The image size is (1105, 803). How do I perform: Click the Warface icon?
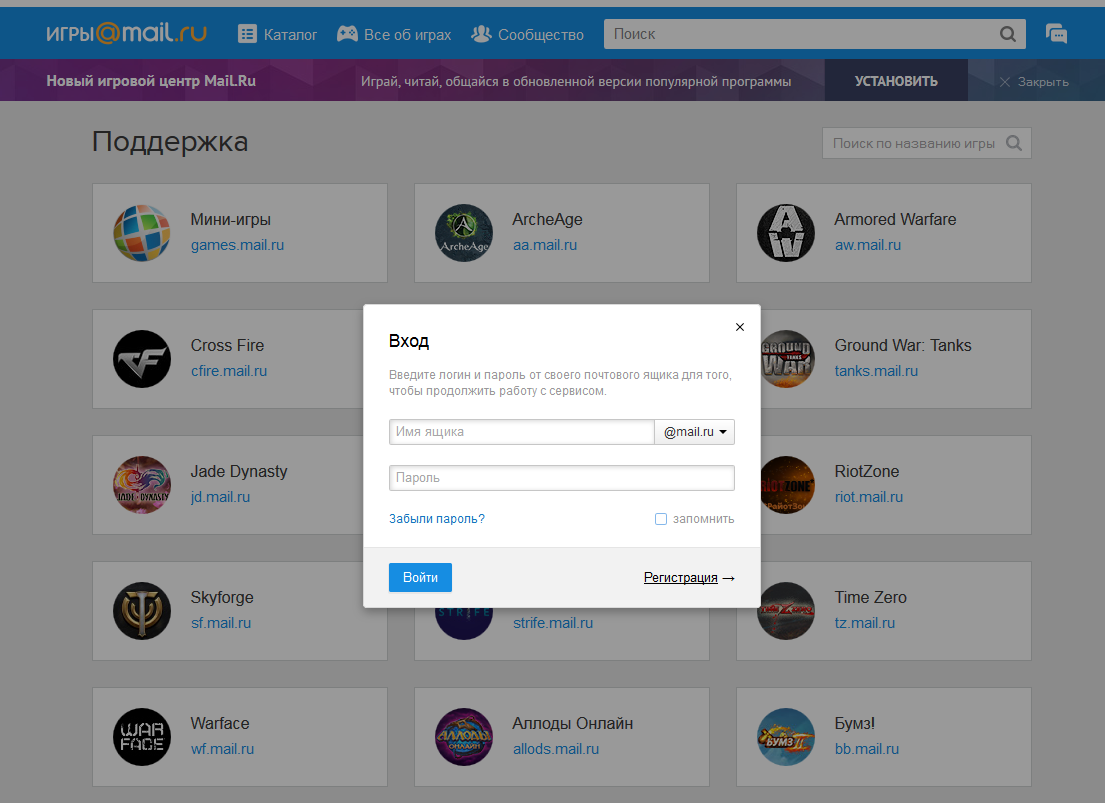[x=142, y=737]
